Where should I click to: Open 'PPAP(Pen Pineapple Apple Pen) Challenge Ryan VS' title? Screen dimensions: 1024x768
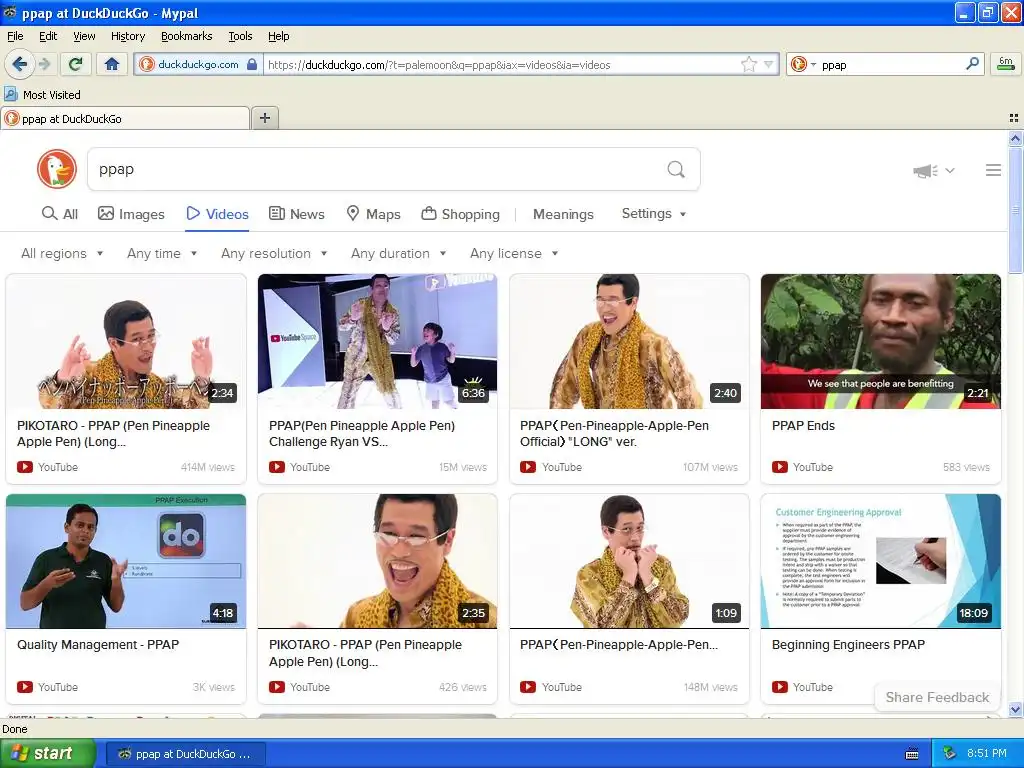pos(362,434)
